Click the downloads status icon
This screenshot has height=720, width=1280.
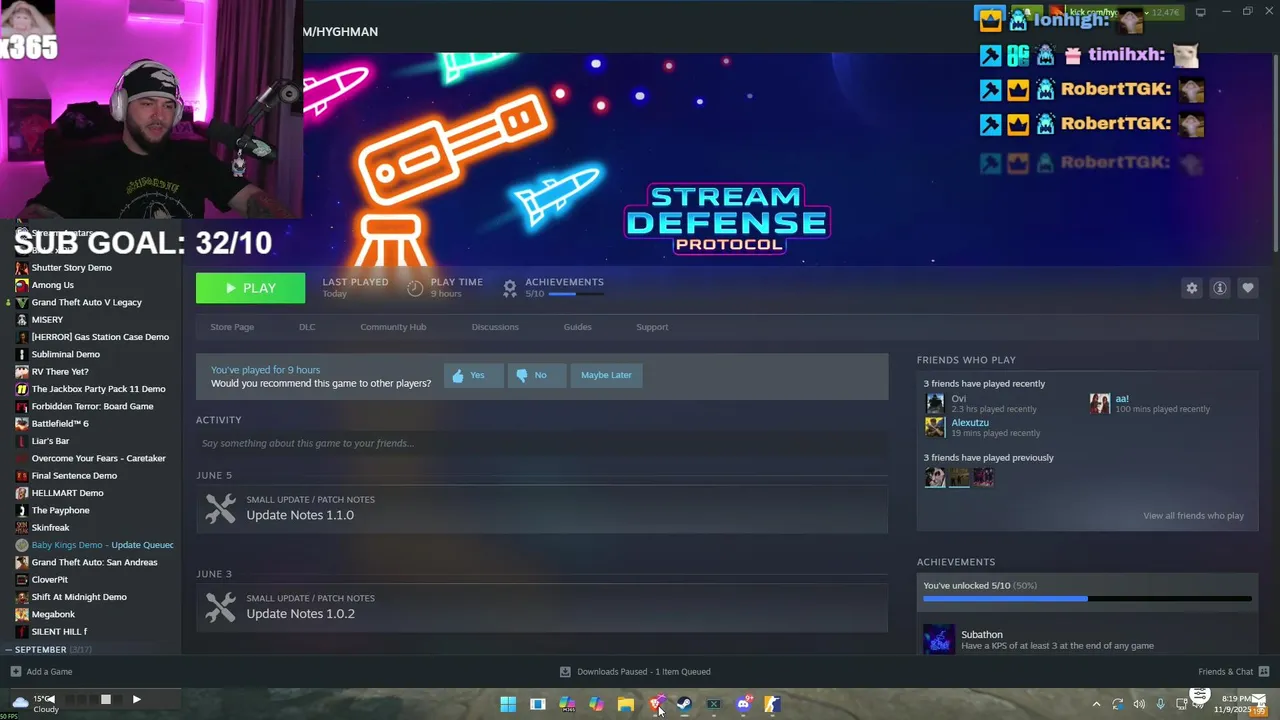[565, 672]
